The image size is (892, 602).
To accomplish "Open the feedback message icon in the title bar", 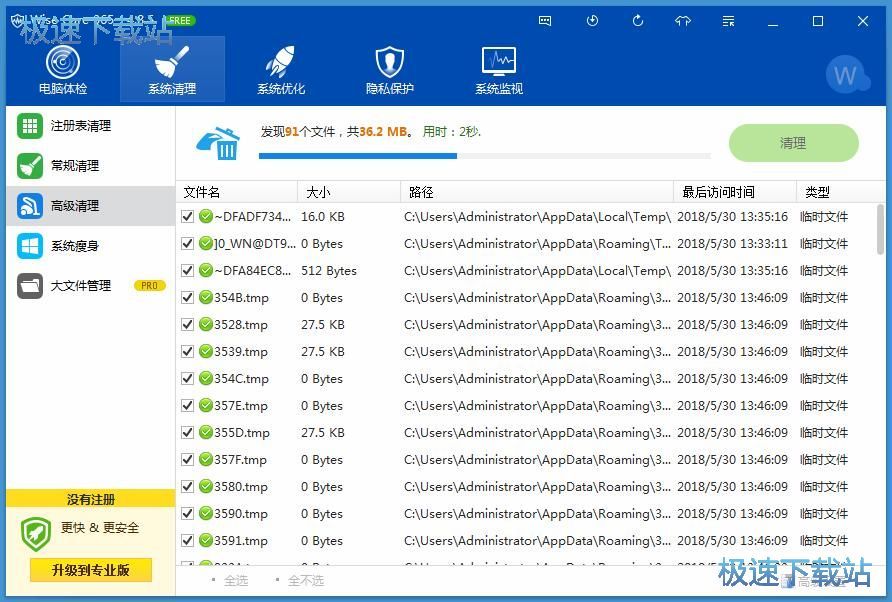I will [x=545, y=21].
